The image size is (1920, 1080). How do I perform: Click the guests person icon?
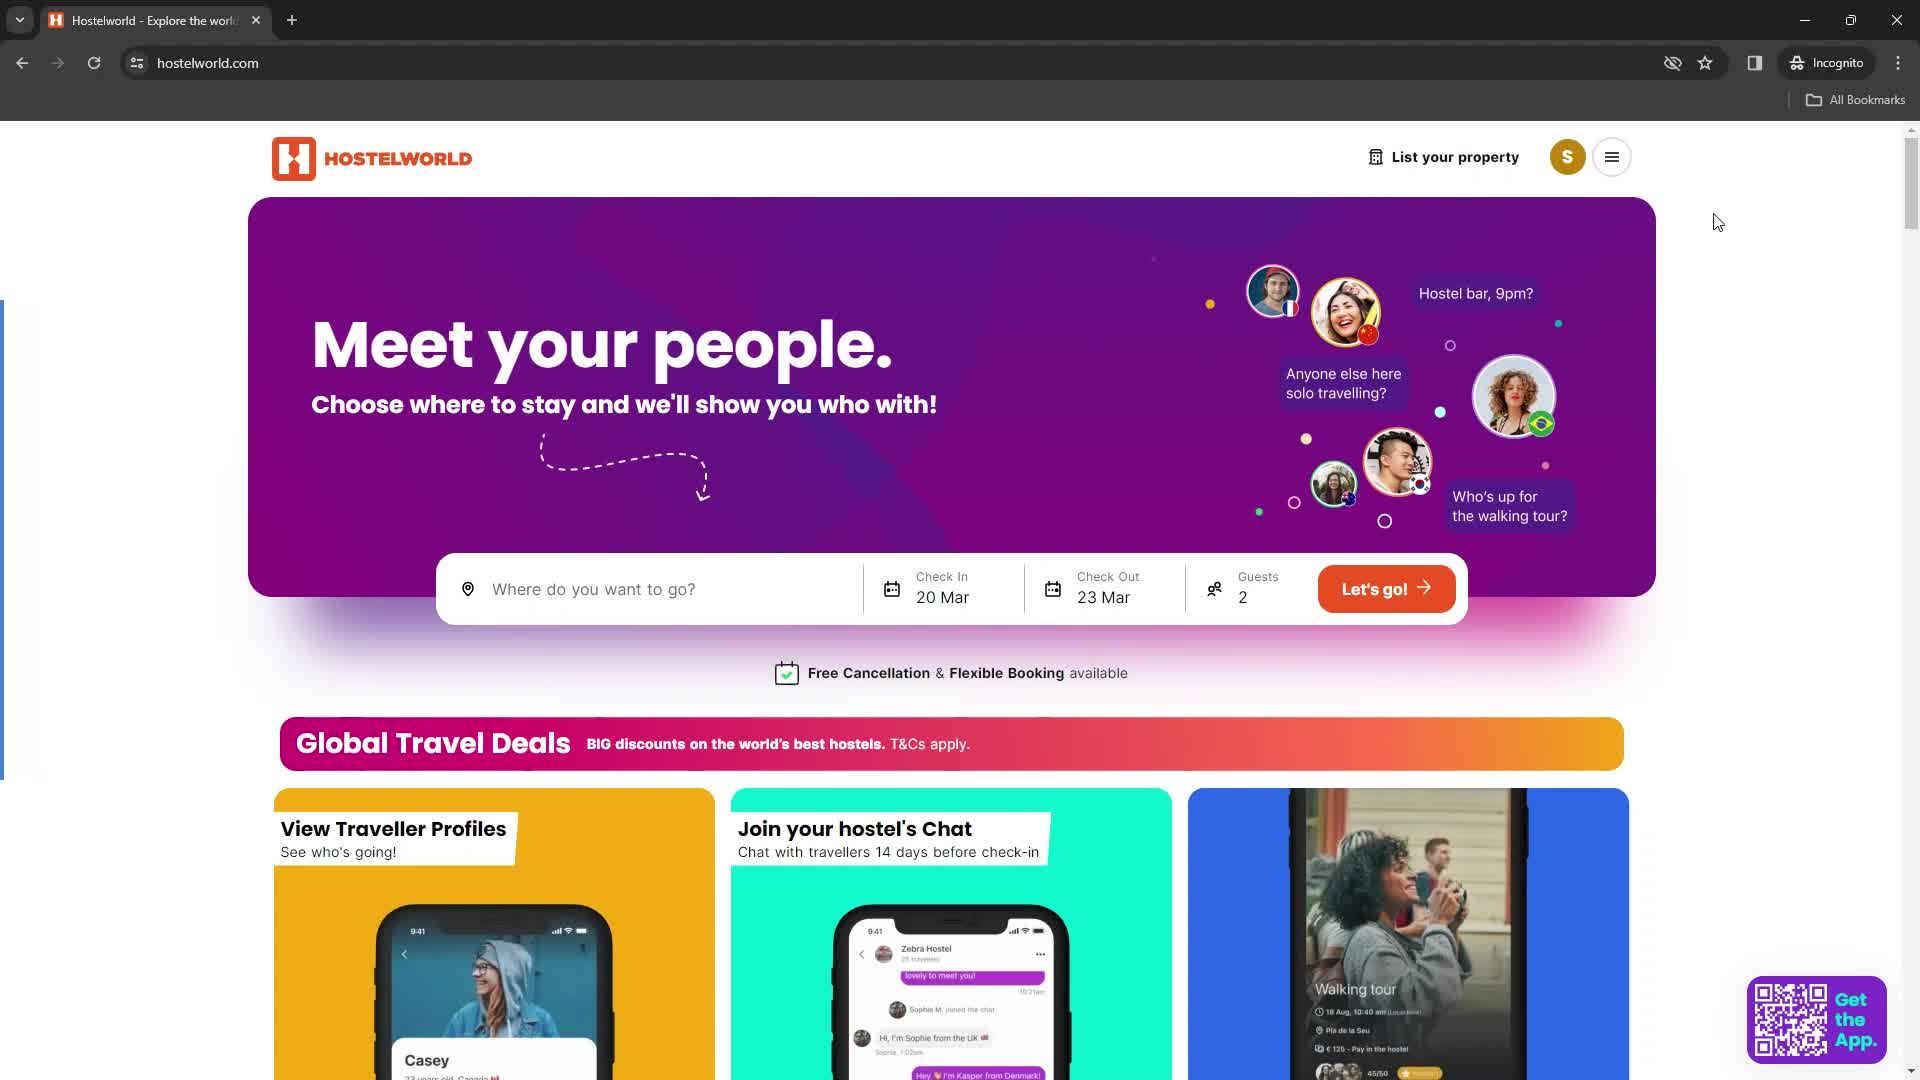[x=1213, y=587]
